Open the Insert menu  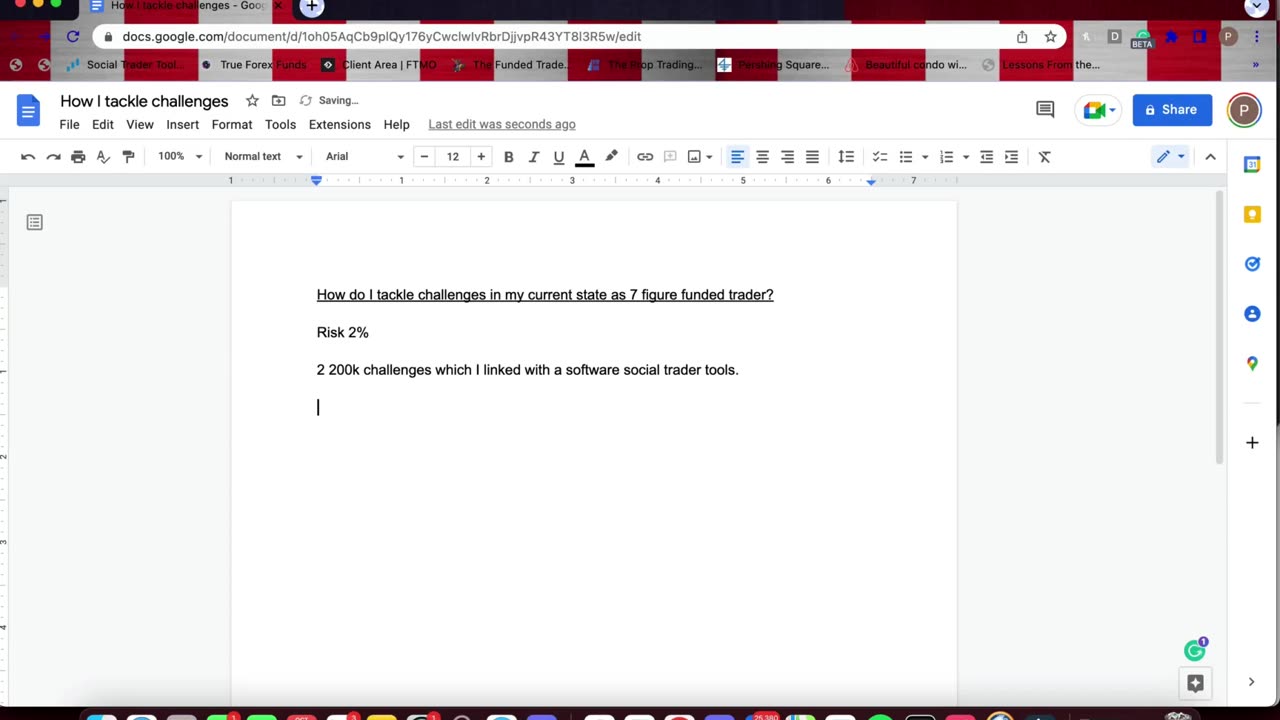pos(182,125)
